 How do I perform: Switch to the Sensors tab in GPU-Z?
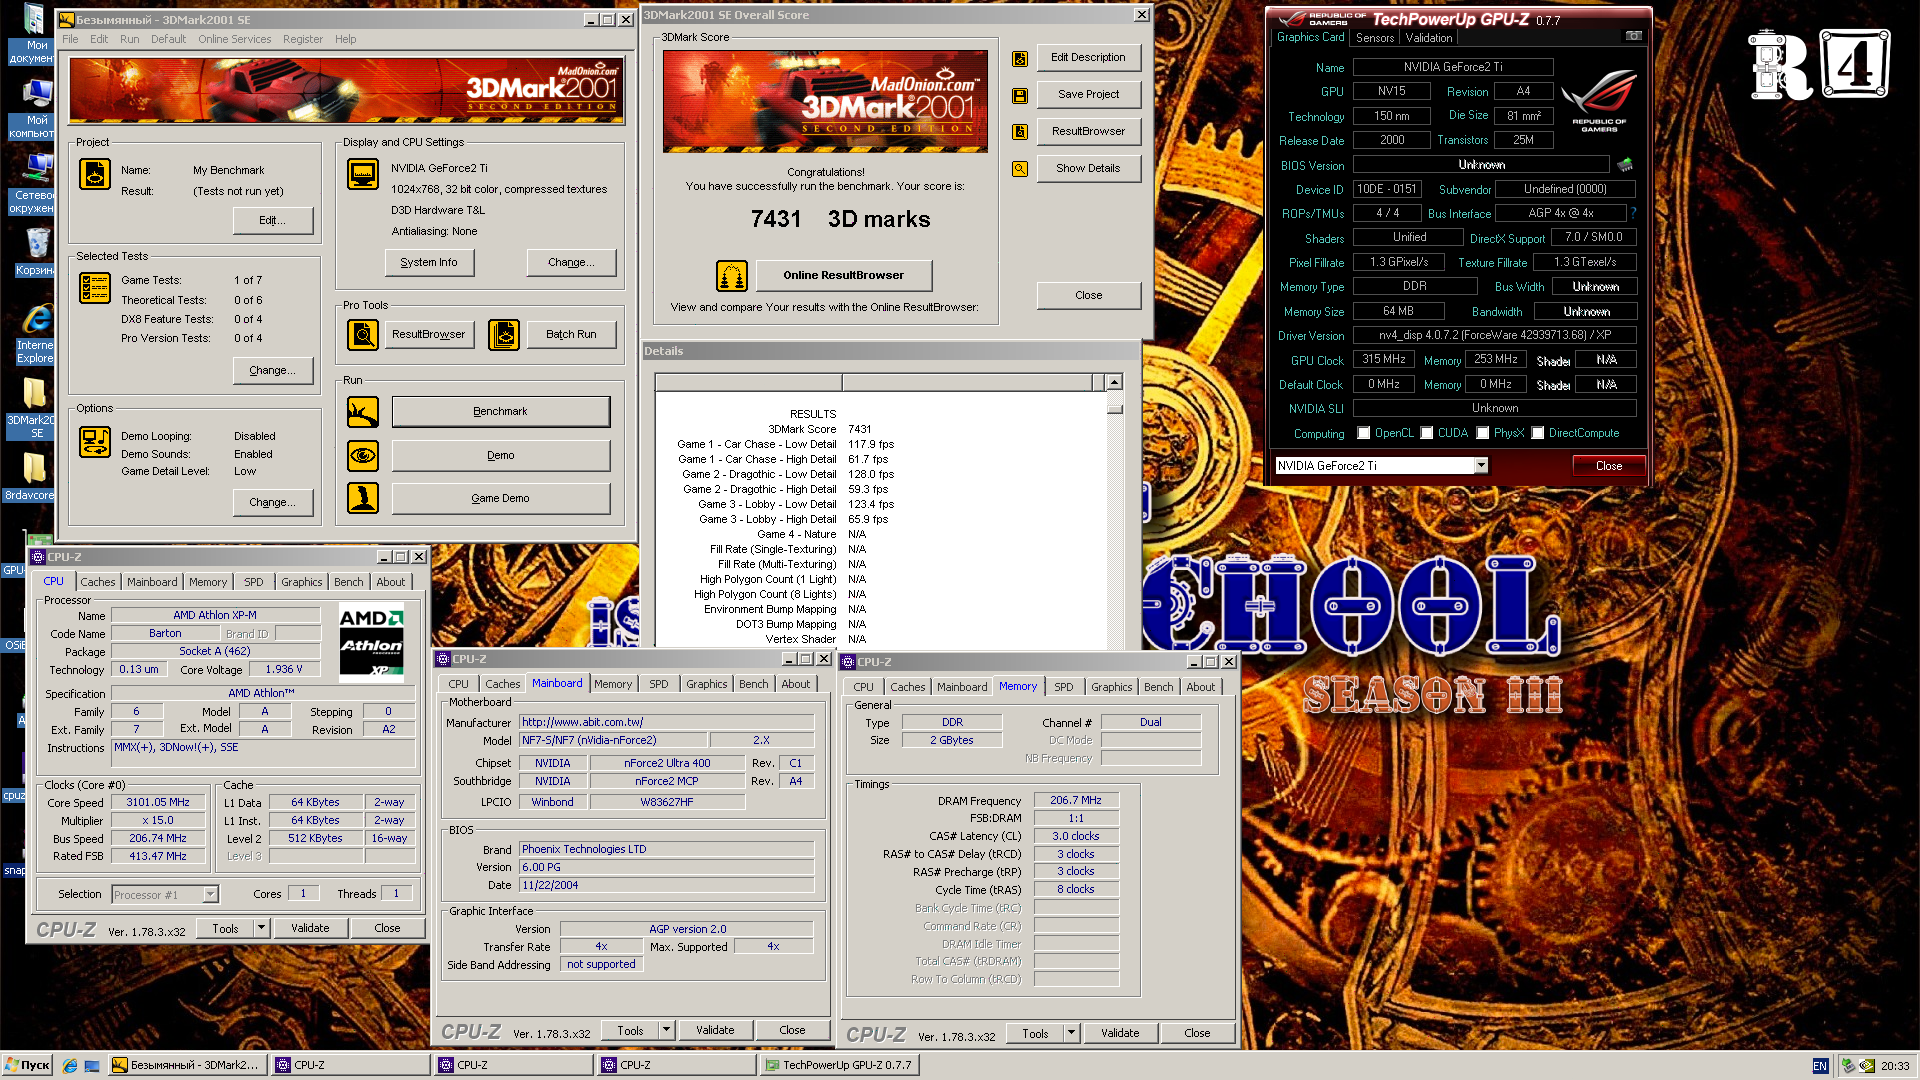pyautogui.click(x=1374, y=38)
